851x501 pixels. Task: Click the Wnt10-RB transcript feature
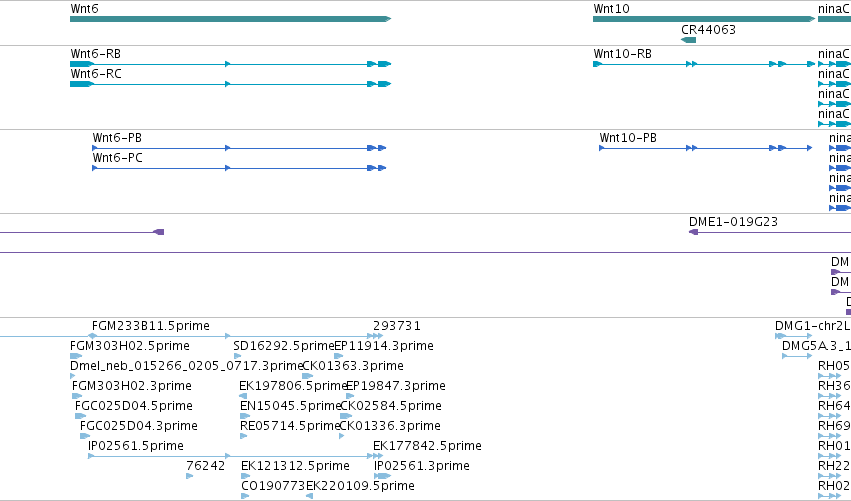[704, 64]
